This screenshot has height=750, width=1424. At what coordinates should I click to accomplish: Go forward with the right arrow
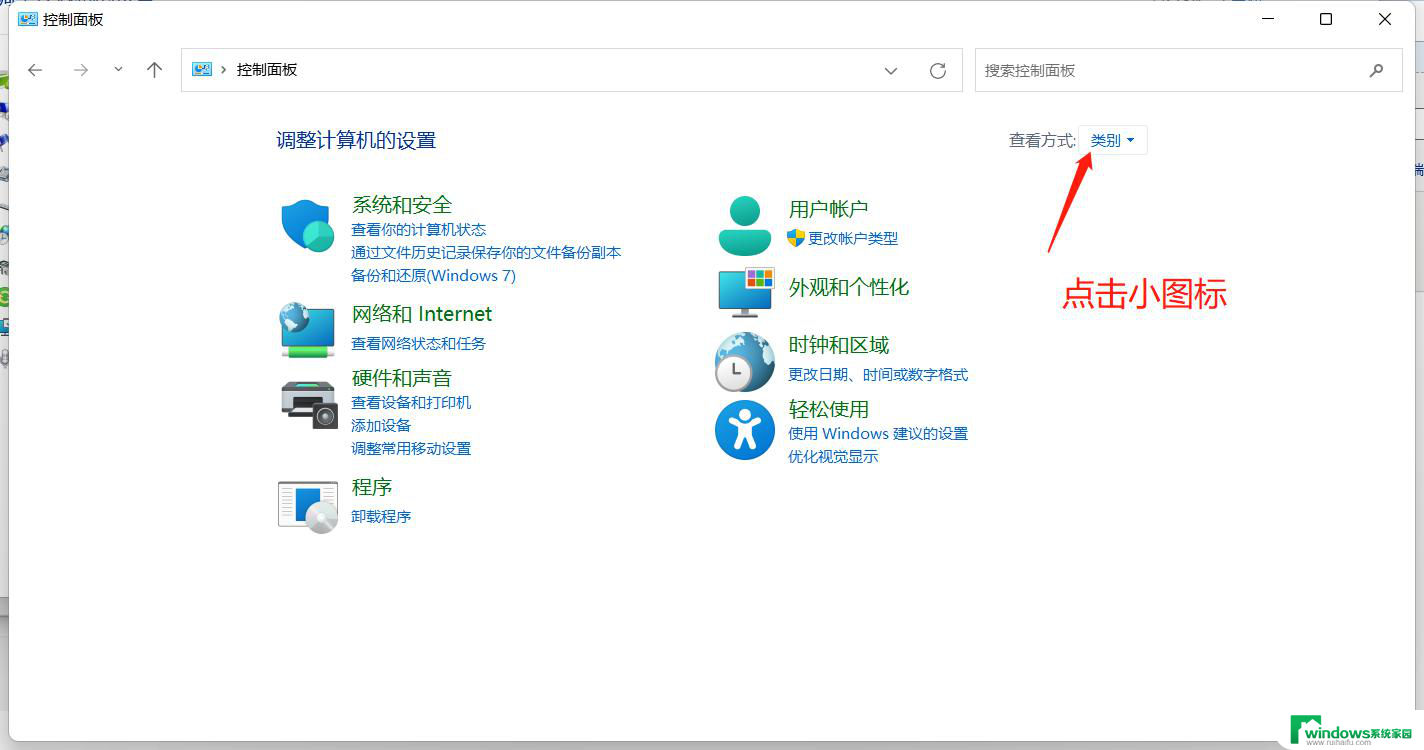pos(81,70)
